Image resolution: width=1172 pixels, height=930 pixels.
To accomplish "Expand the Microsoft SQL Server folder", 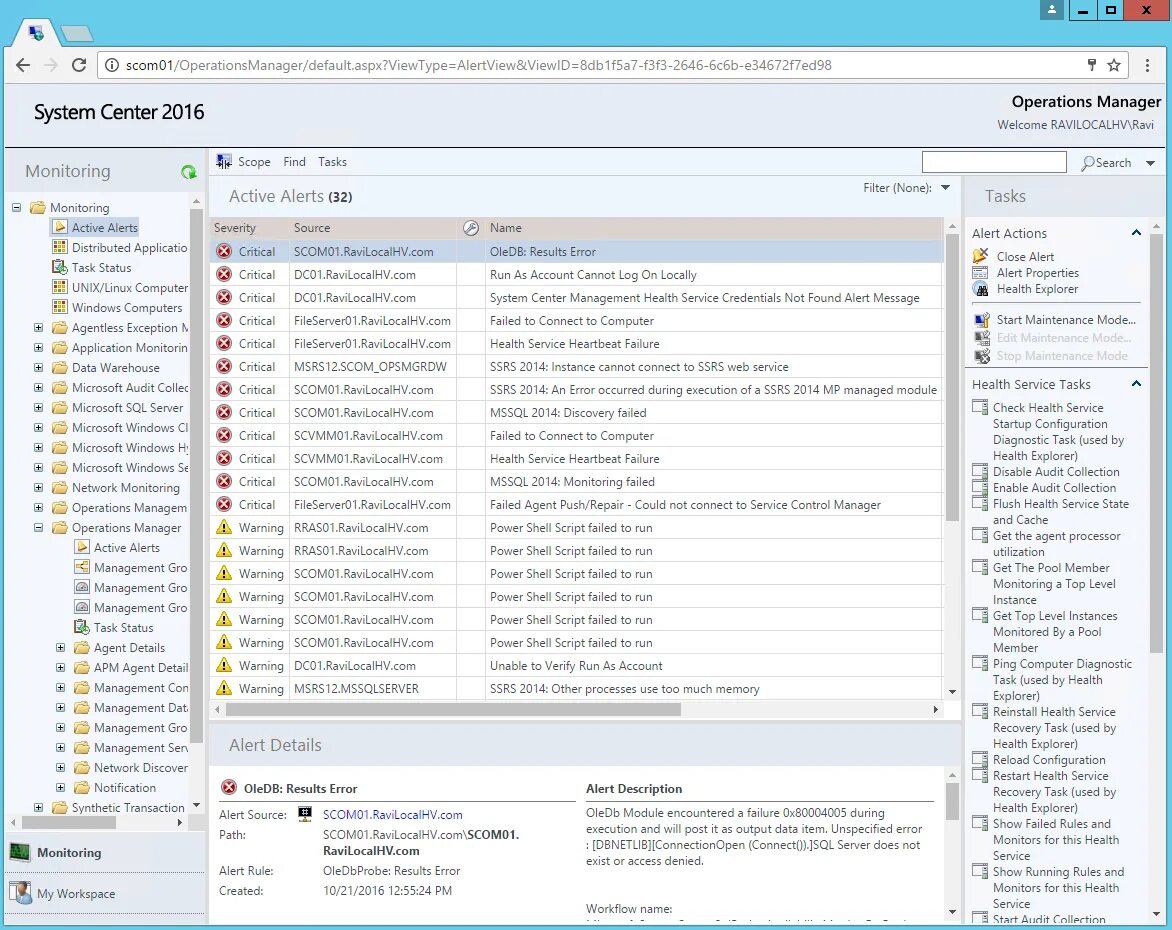I will (x=38, y=407).
